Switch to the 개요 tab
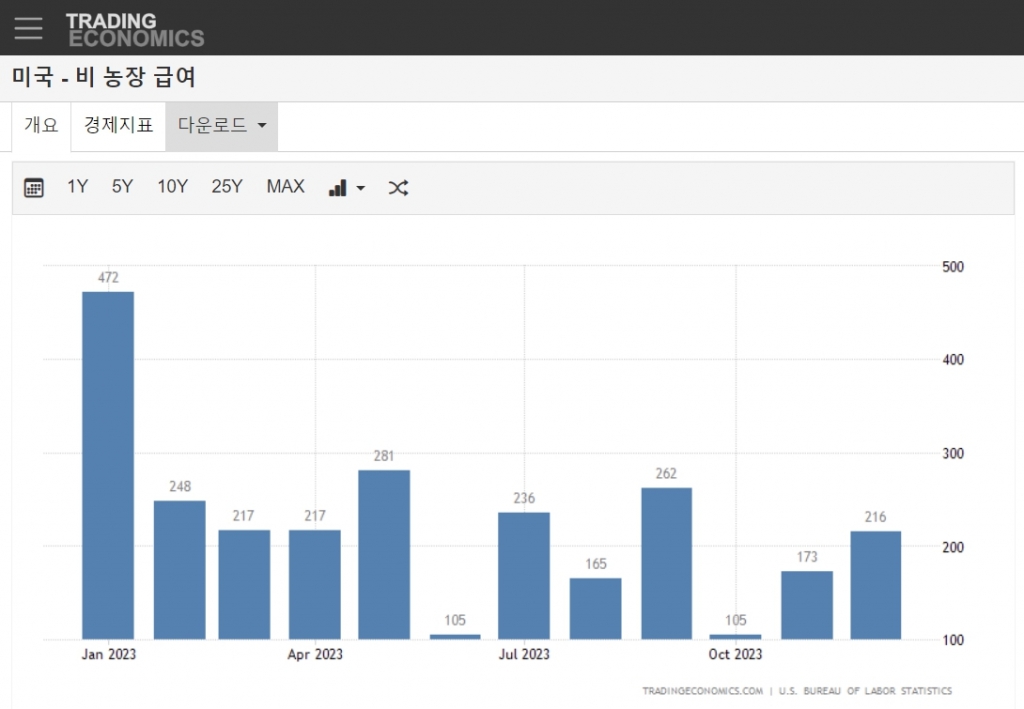Viewport: 1024px width, 709px height. (42, 126)
